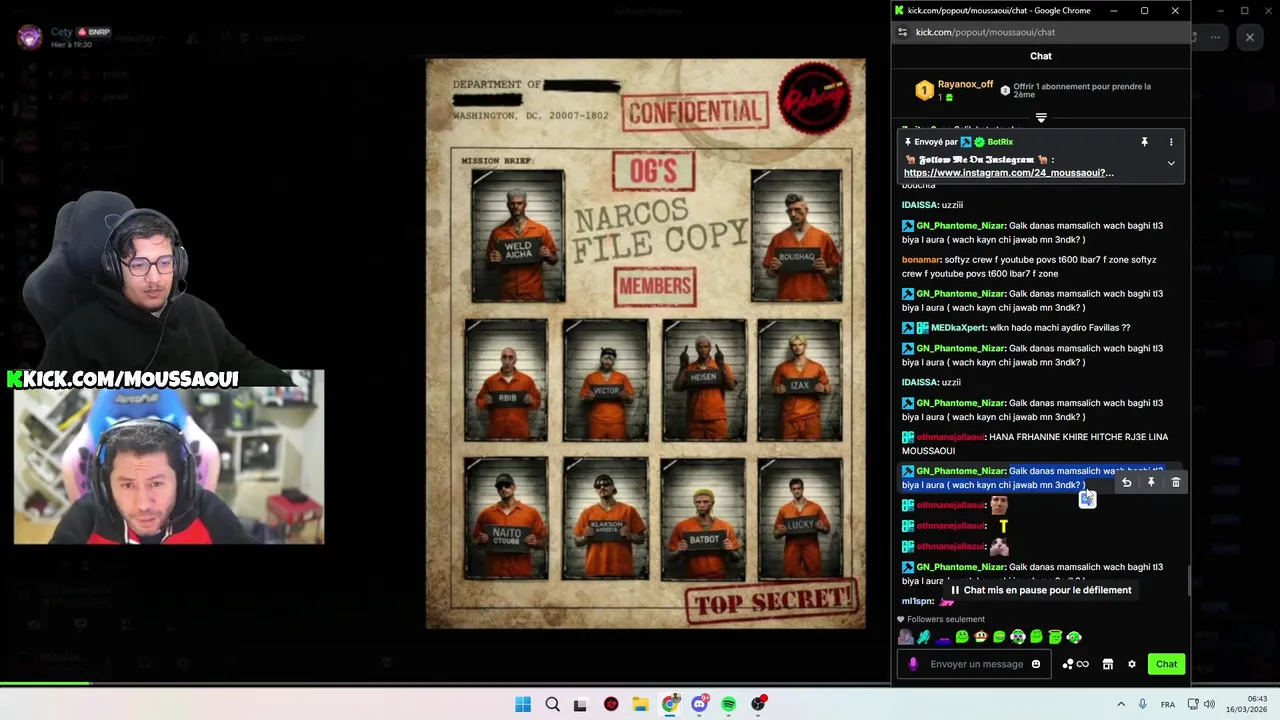The image size is (1280, 720).
Task: Expand the pinned BotRix message chevron
Action: (x=1171, y=163)
